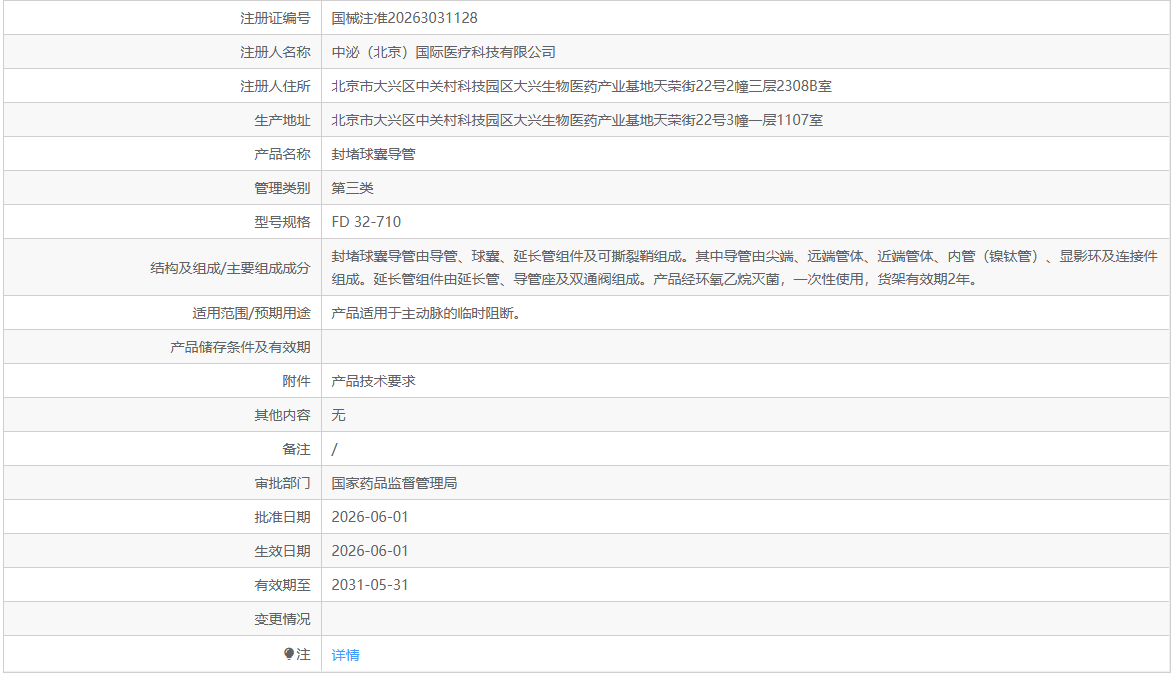1174x675 pixels.
Task: Click the 产品储存条件及有效期 label
Action: [240, 347]
